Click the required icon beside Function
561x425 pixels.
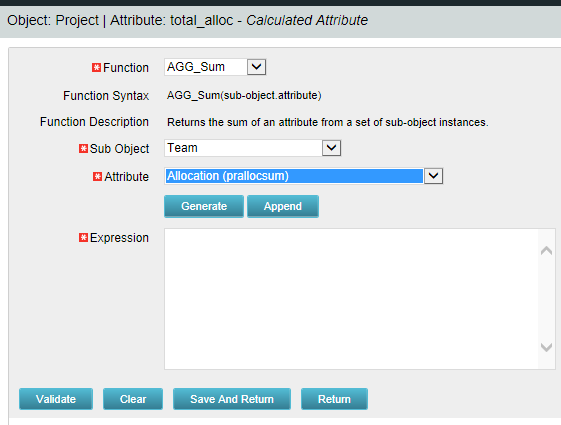tap(96, 67)
